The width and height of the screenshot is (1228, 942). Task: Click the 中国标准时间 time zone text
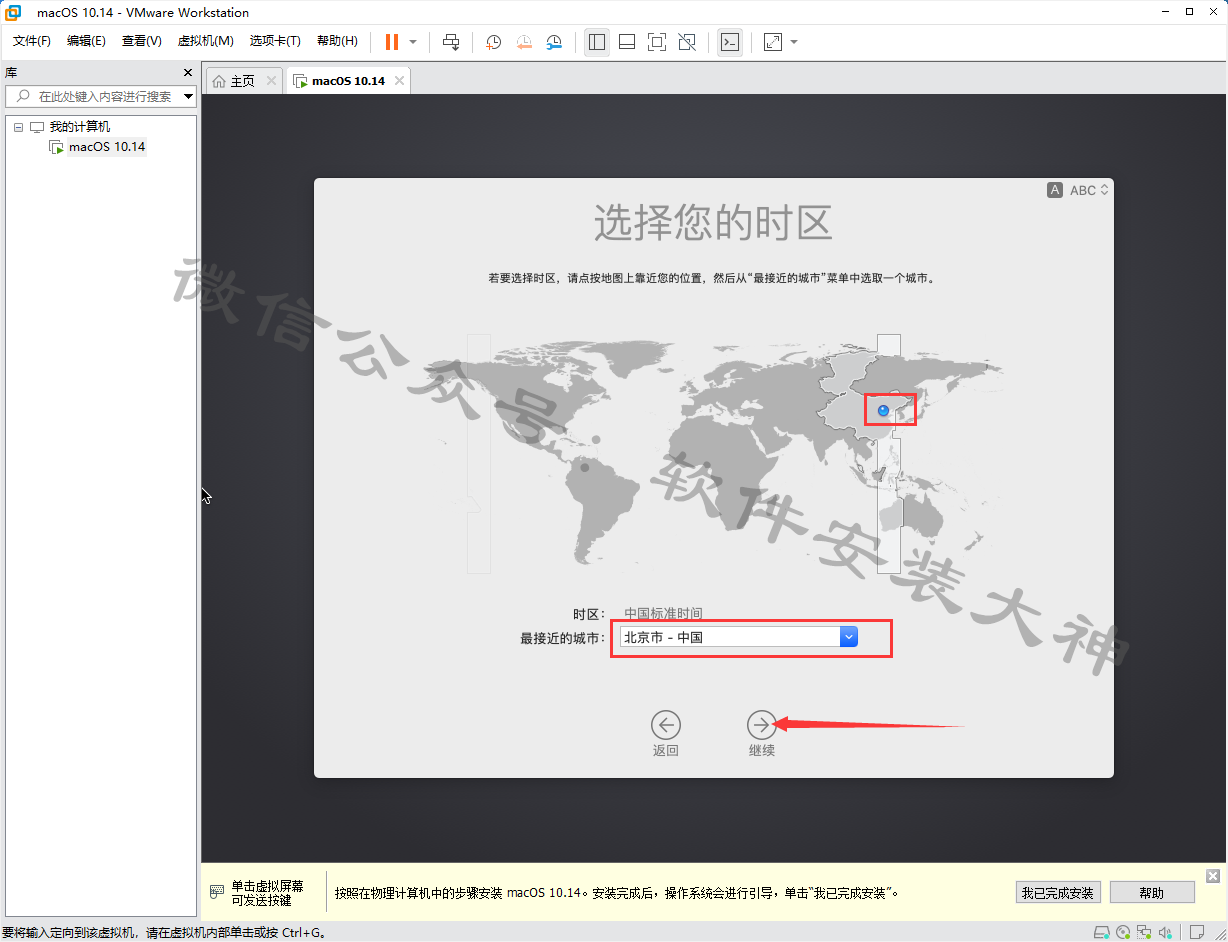[663, 614]
